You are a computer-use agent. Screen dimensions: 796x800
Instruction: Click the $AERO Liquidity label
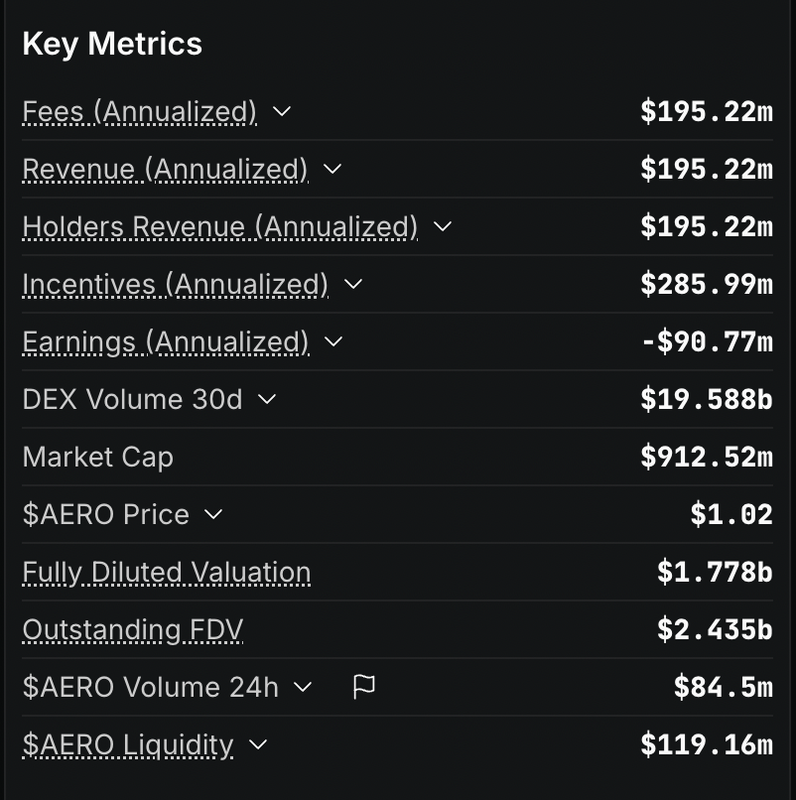128,745
